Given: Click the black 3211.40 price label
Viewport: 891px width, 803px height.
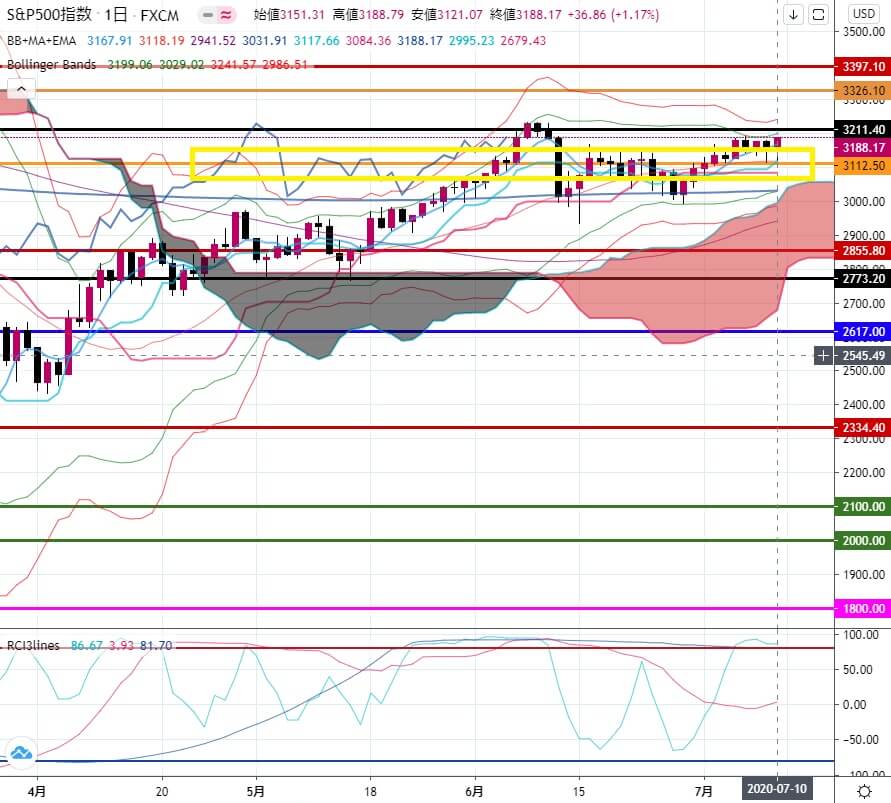Looking at the screenshot, I should pos(863,130).
